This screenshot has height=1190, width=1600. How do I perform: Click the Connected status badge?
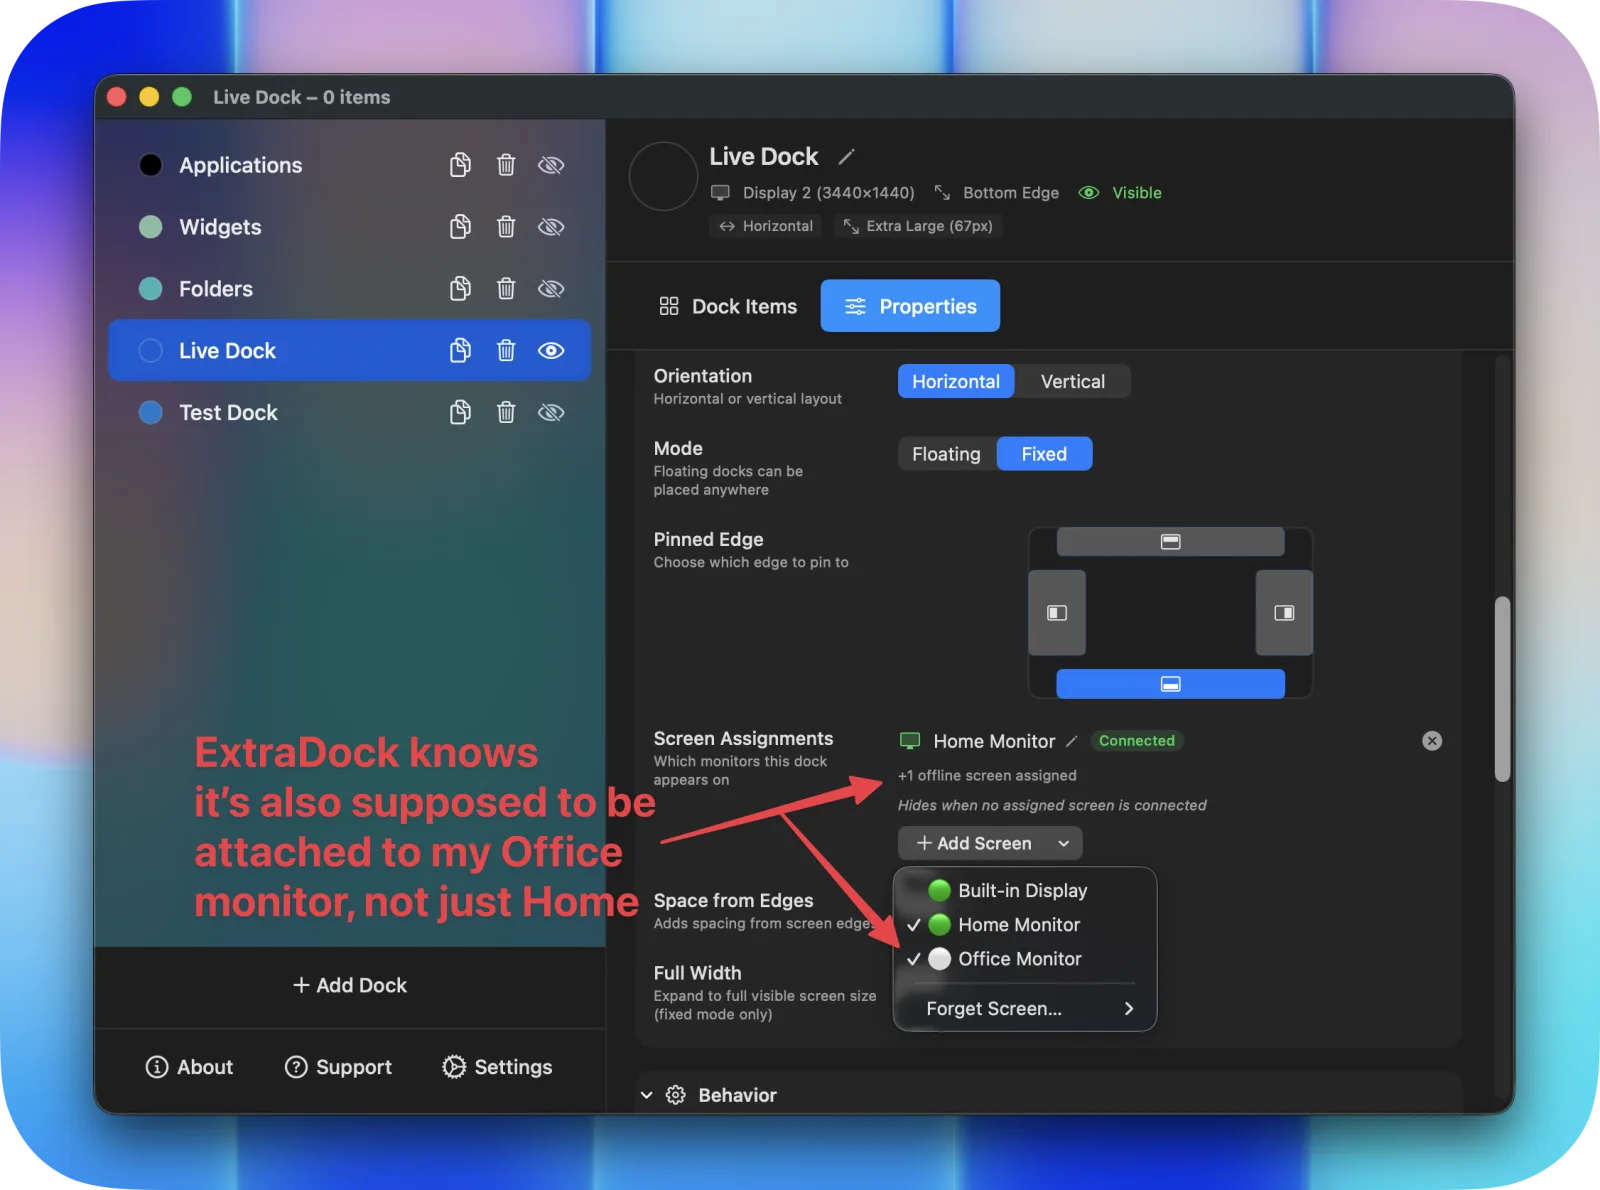click(1137, 741)
